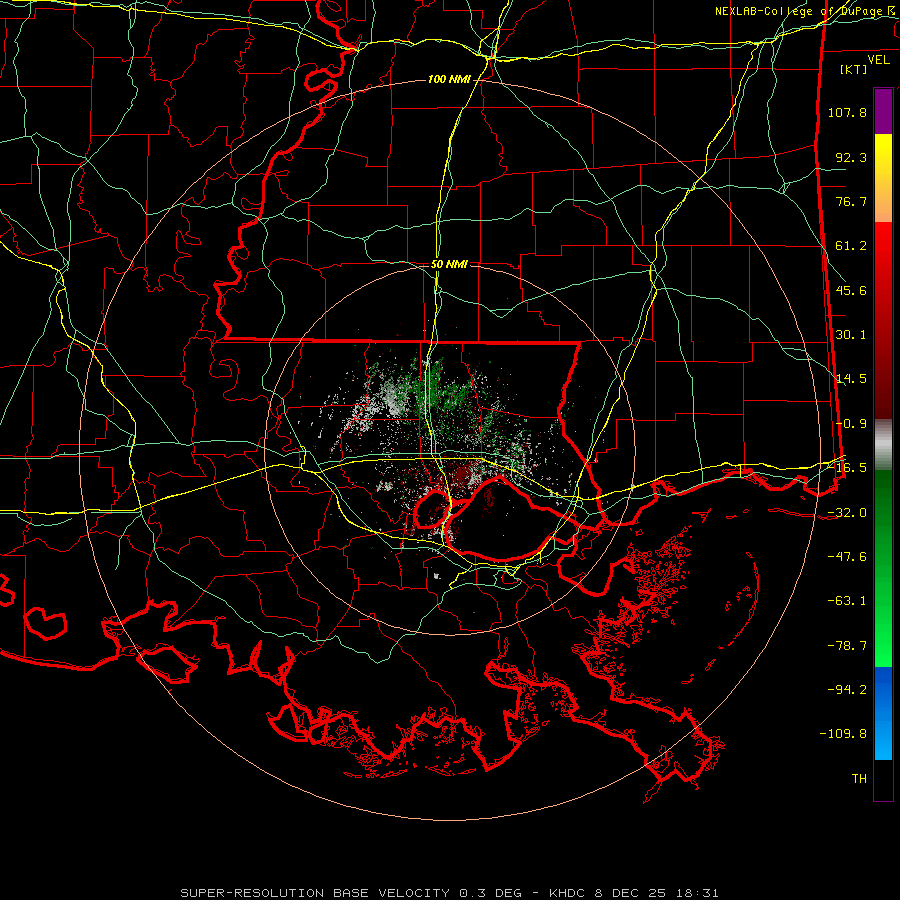Click the TH legend label

(859, 779)
